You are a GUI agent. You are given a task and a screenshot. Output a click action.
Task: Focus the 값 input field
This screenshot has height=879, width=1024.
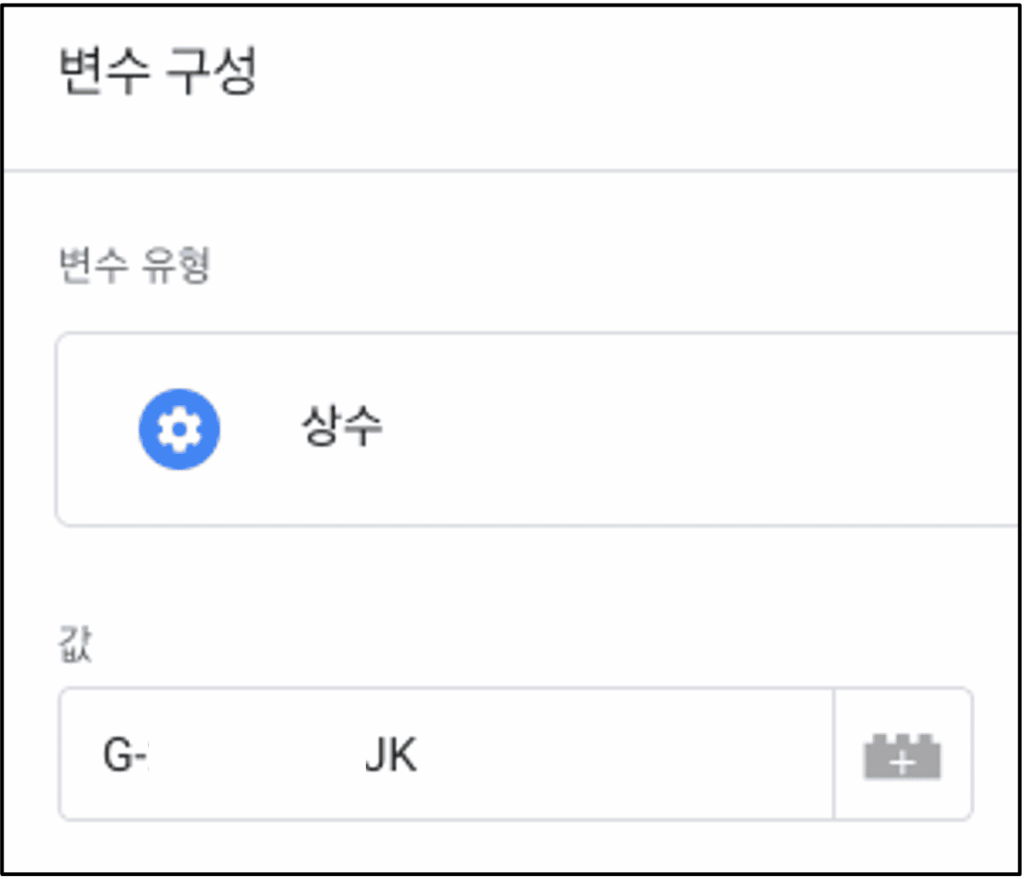click(x=446, y=754)
